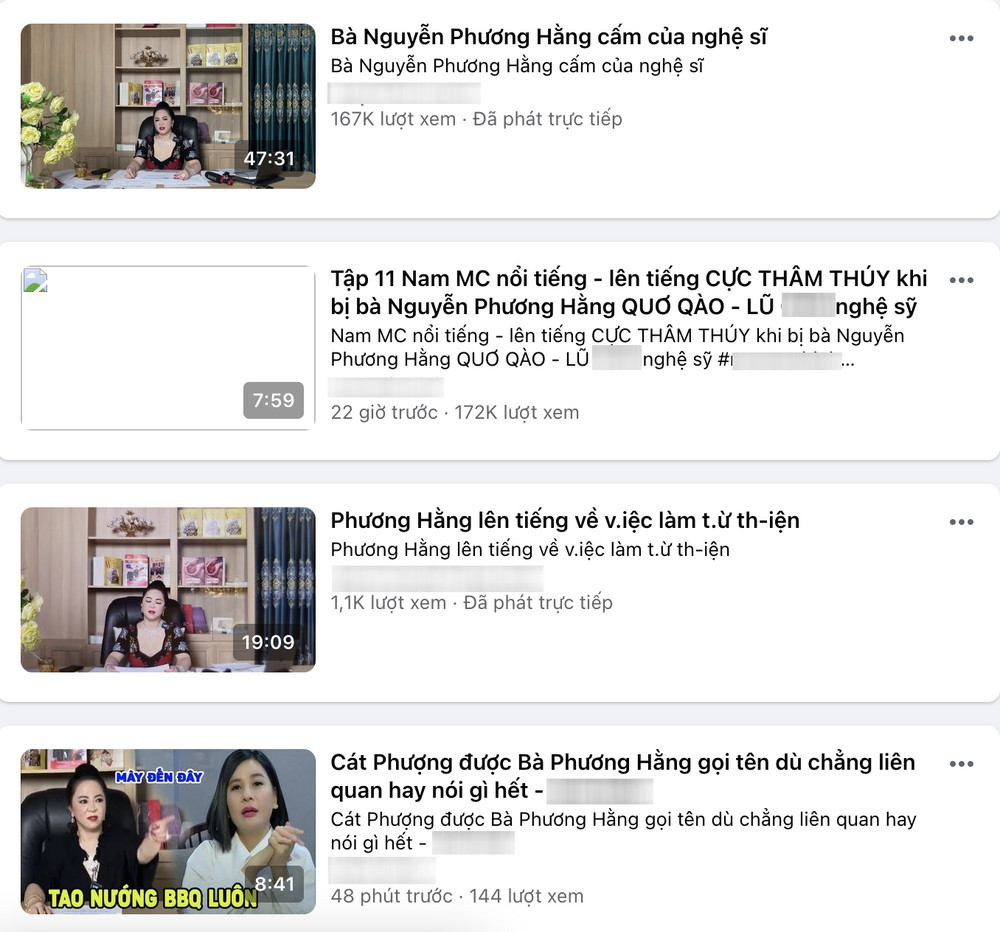
Task: Open blurred page name under the 172K views video
Action: coord(386,387)
